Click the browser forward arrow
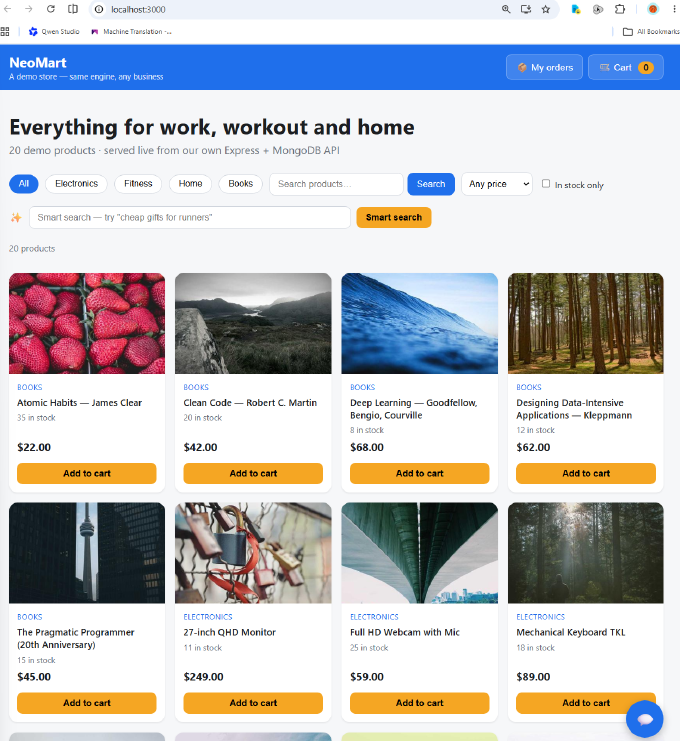Screen dimensions: 680x741 coord(29,9)
